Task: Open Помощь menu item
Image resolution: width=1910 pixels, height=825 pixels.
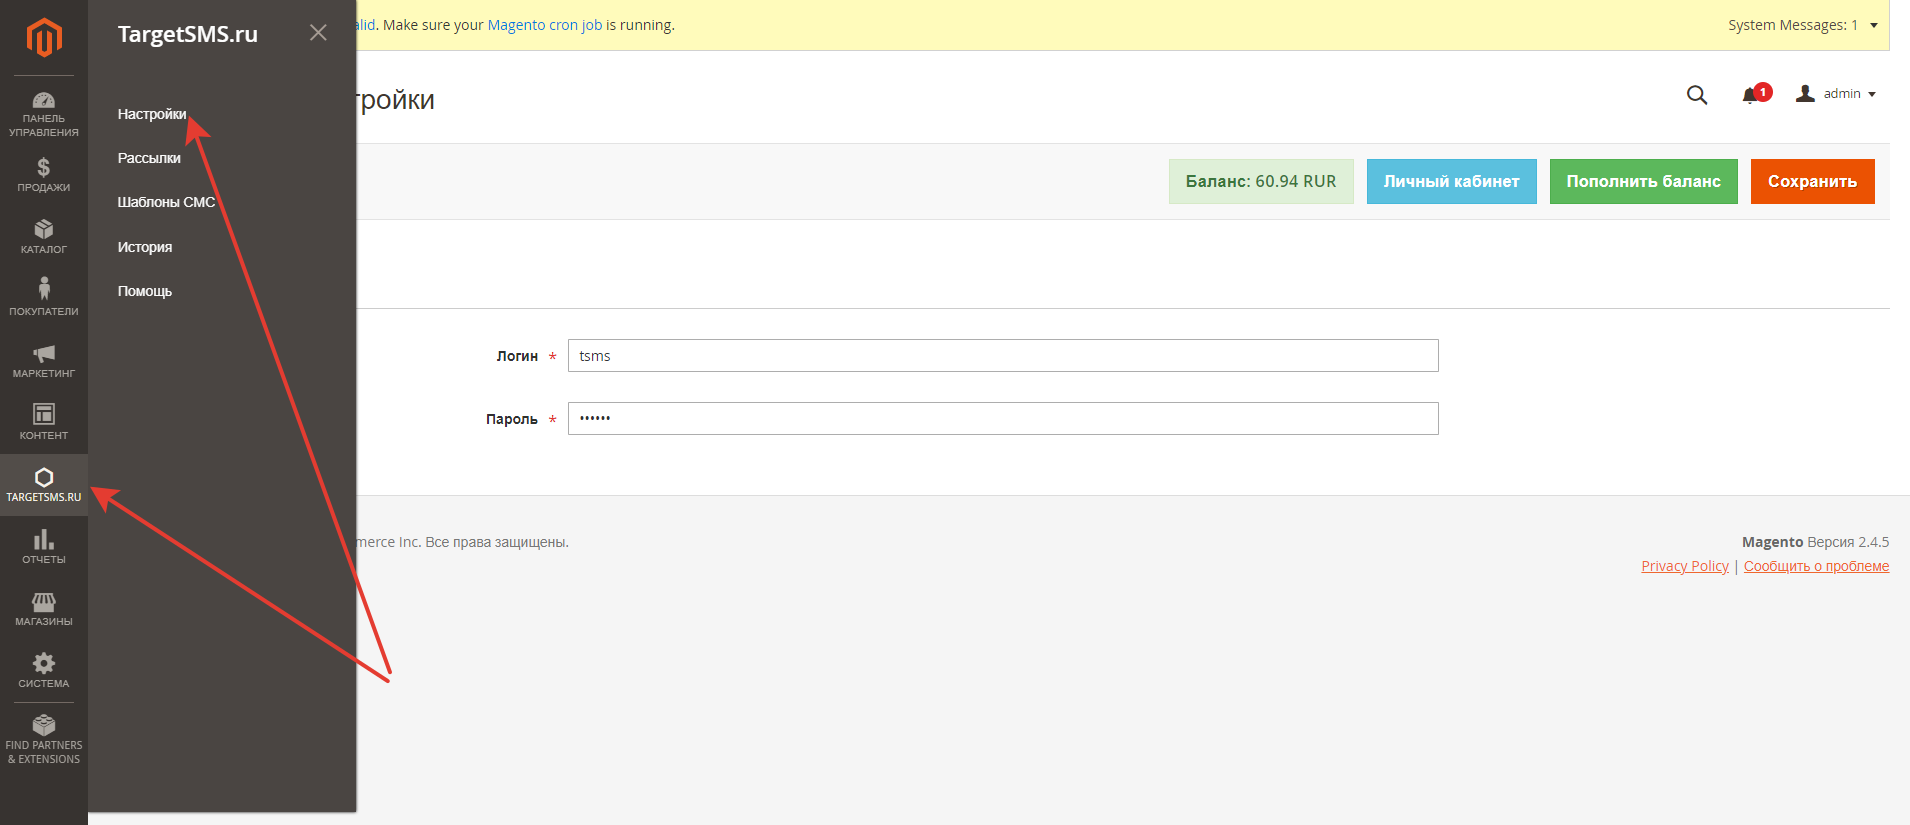Action: click(x=145, y=291)
